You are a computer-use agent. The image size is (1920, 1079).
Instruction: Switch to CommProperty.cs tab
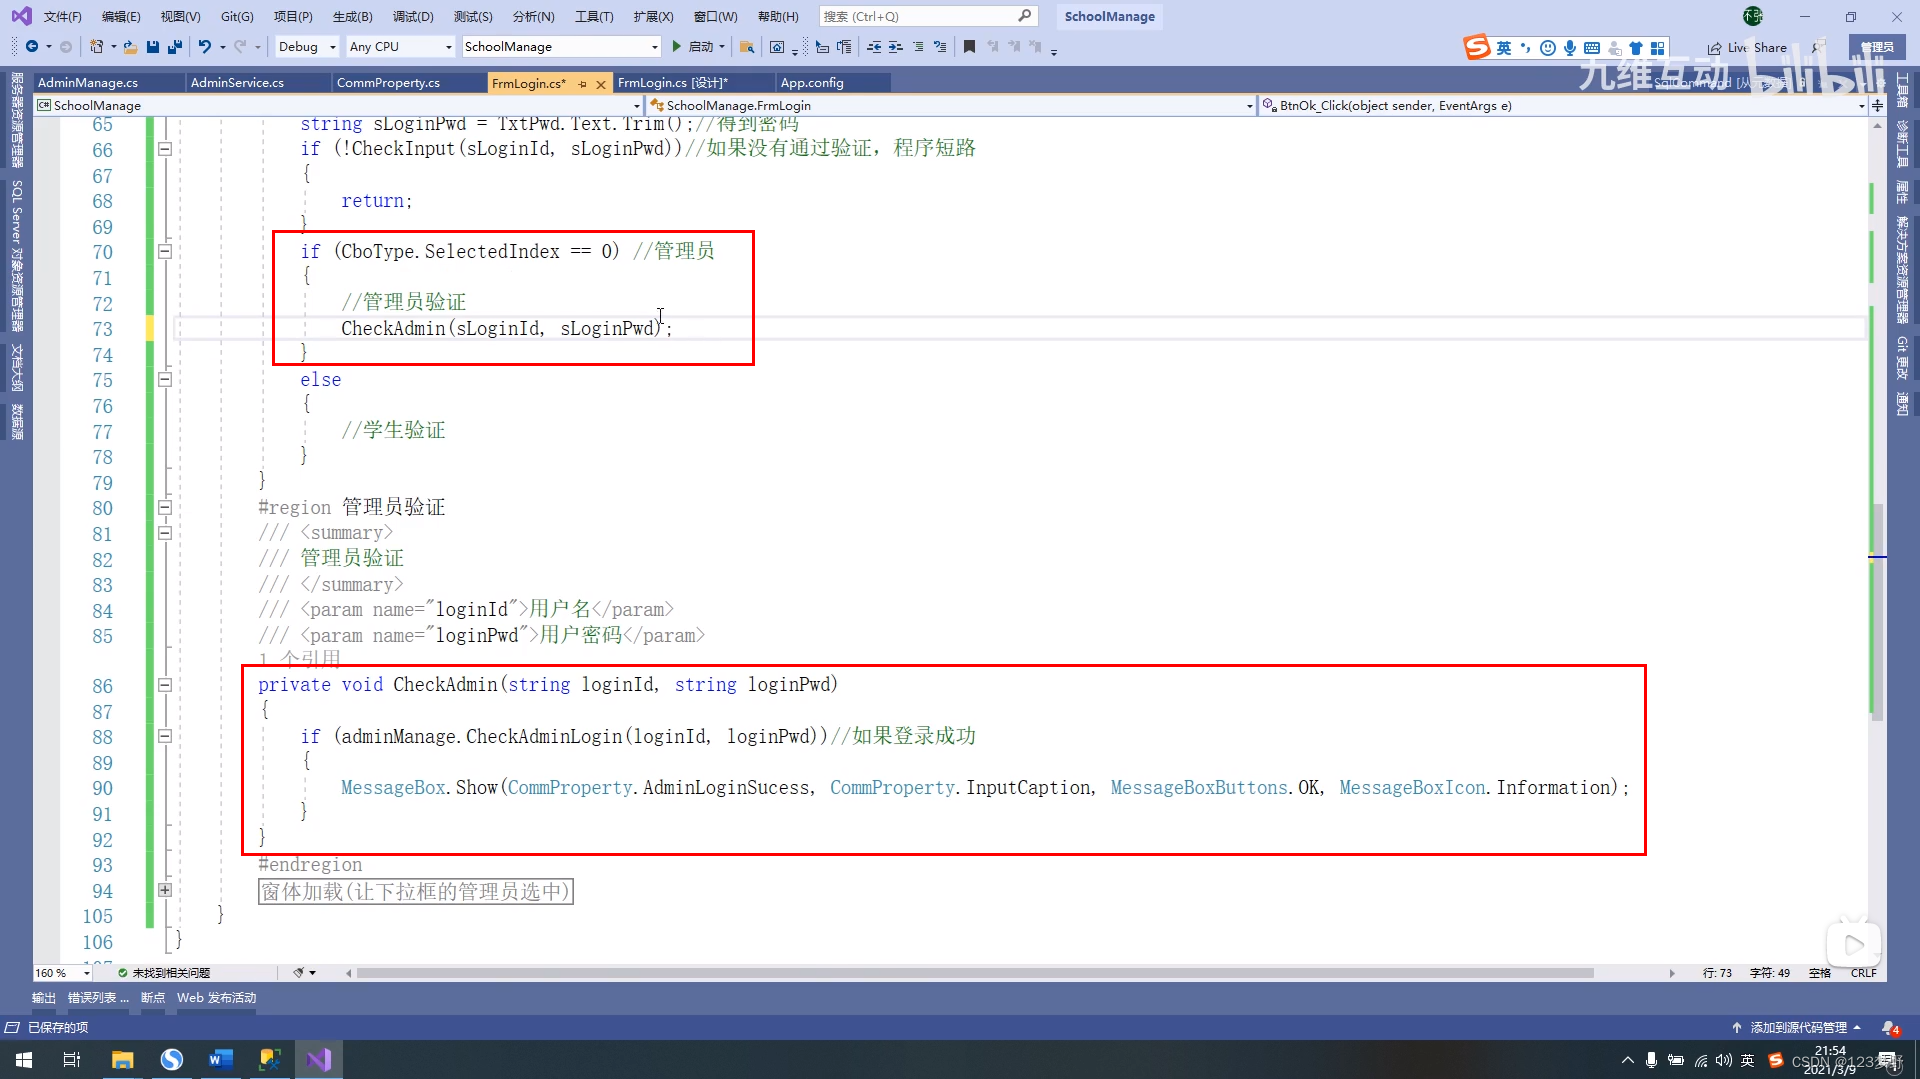[388, 83]
